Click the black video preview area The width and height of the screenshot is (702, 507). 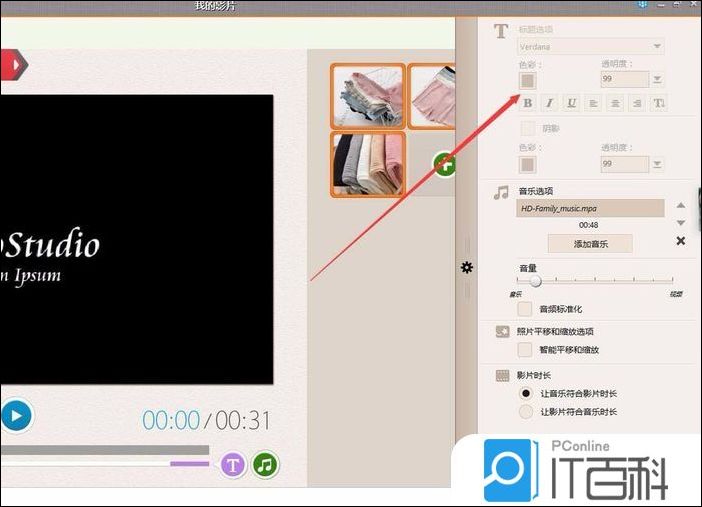click(137, 239)
